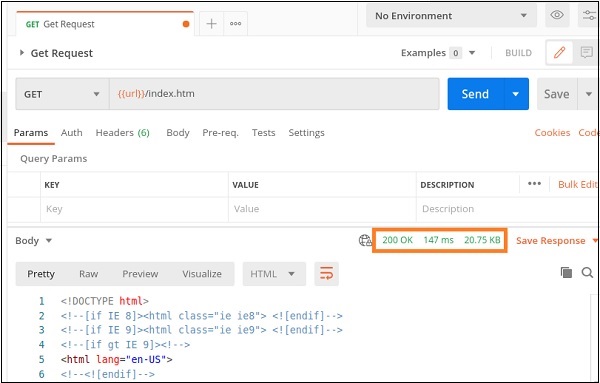600x383 pixels.
Task: Open the comments icon beside pencil
Action: click(x=586, y=52)
